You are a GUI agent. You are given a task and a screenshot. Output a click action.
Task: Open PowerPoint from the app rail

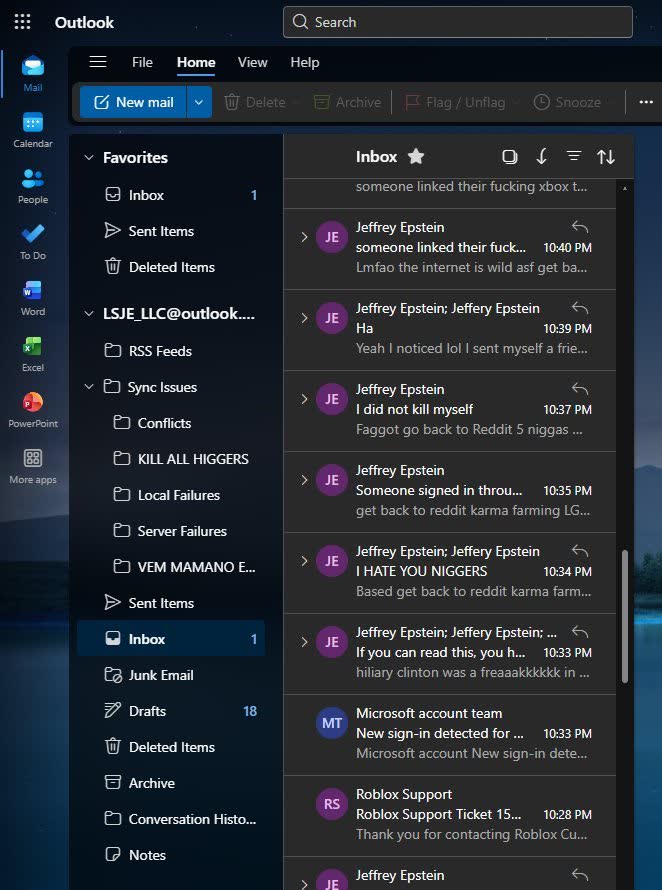(32, 410)
